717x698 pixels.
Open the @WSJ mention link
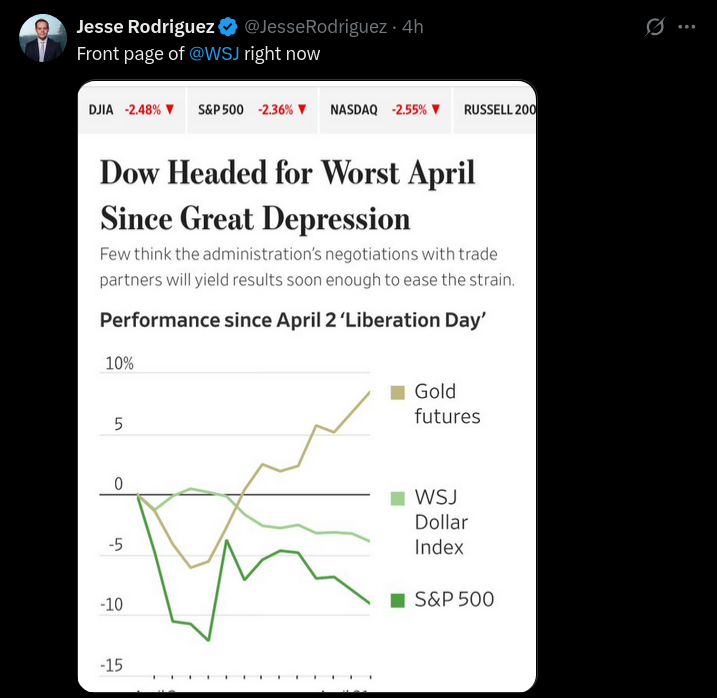213,54
